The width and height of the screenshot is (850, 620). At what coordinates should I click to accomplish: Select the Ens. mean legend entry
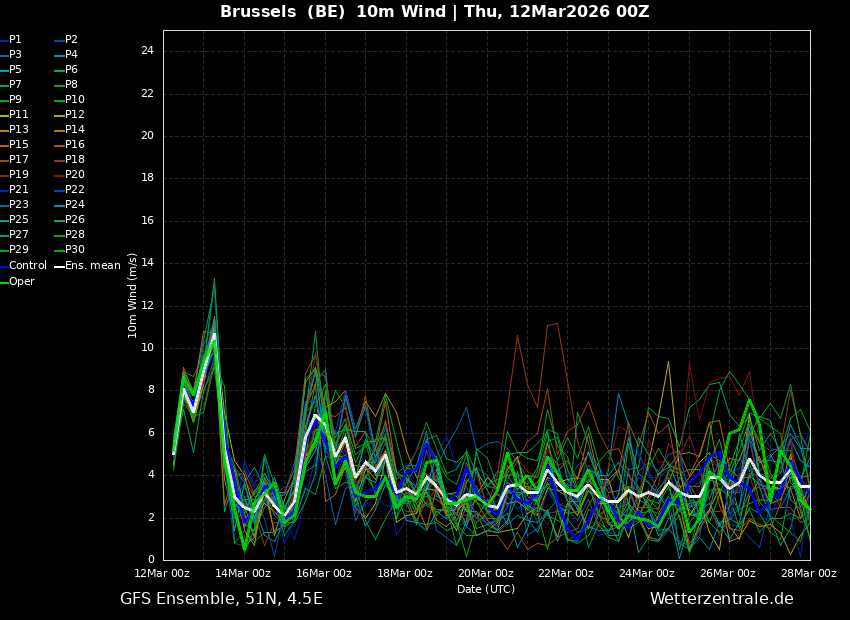tap(92, 266)
